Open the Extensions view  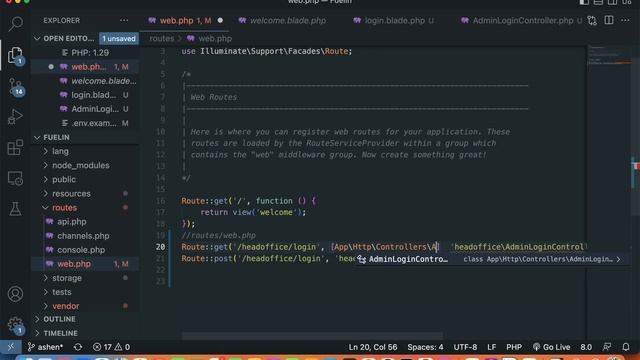coord(16,147)
